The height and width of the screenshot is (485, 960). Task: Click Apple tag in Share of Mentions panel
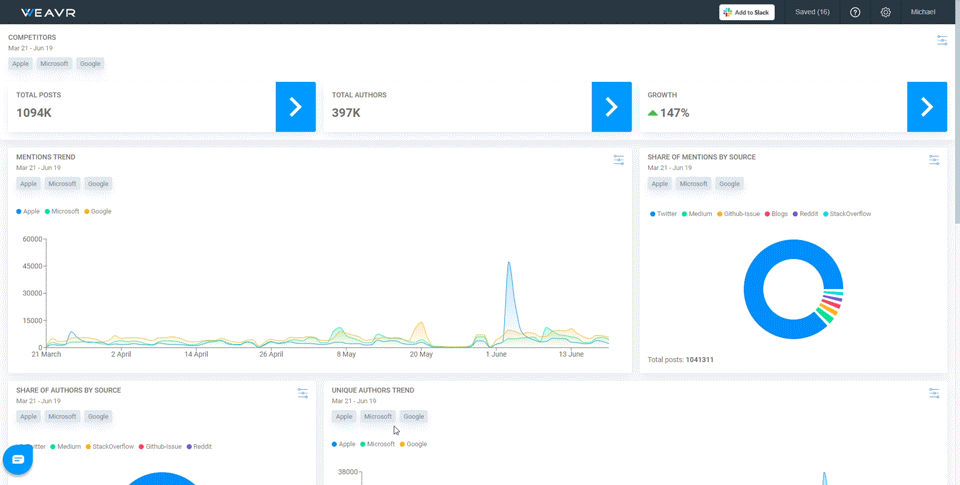[x=659, y=184]
